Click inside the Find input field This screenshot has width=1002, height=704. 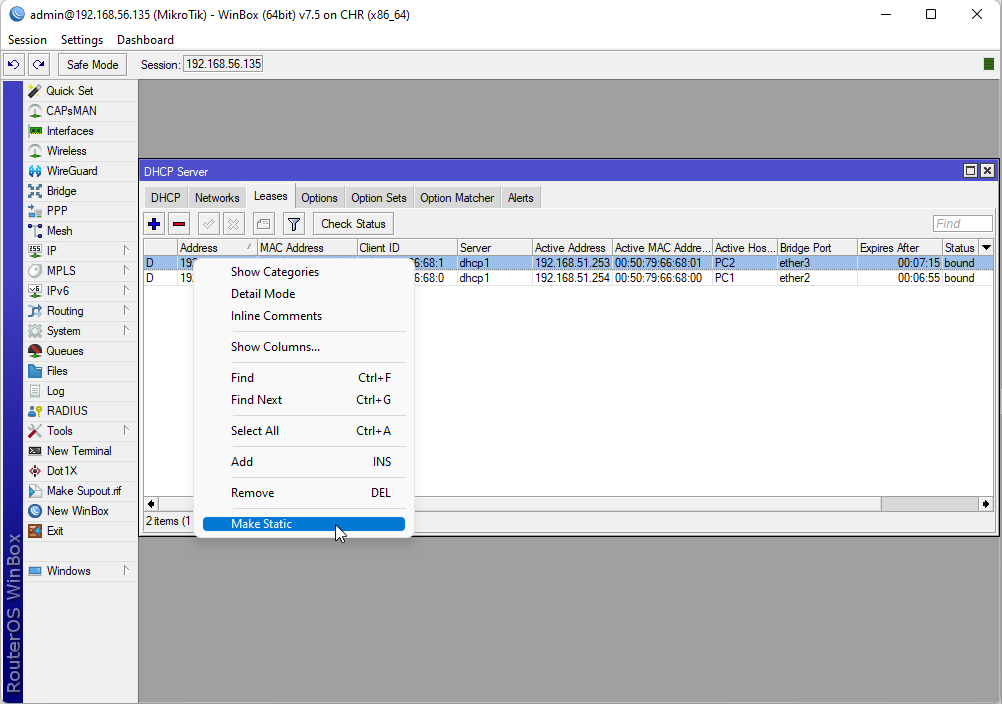(x=962, y=223)
